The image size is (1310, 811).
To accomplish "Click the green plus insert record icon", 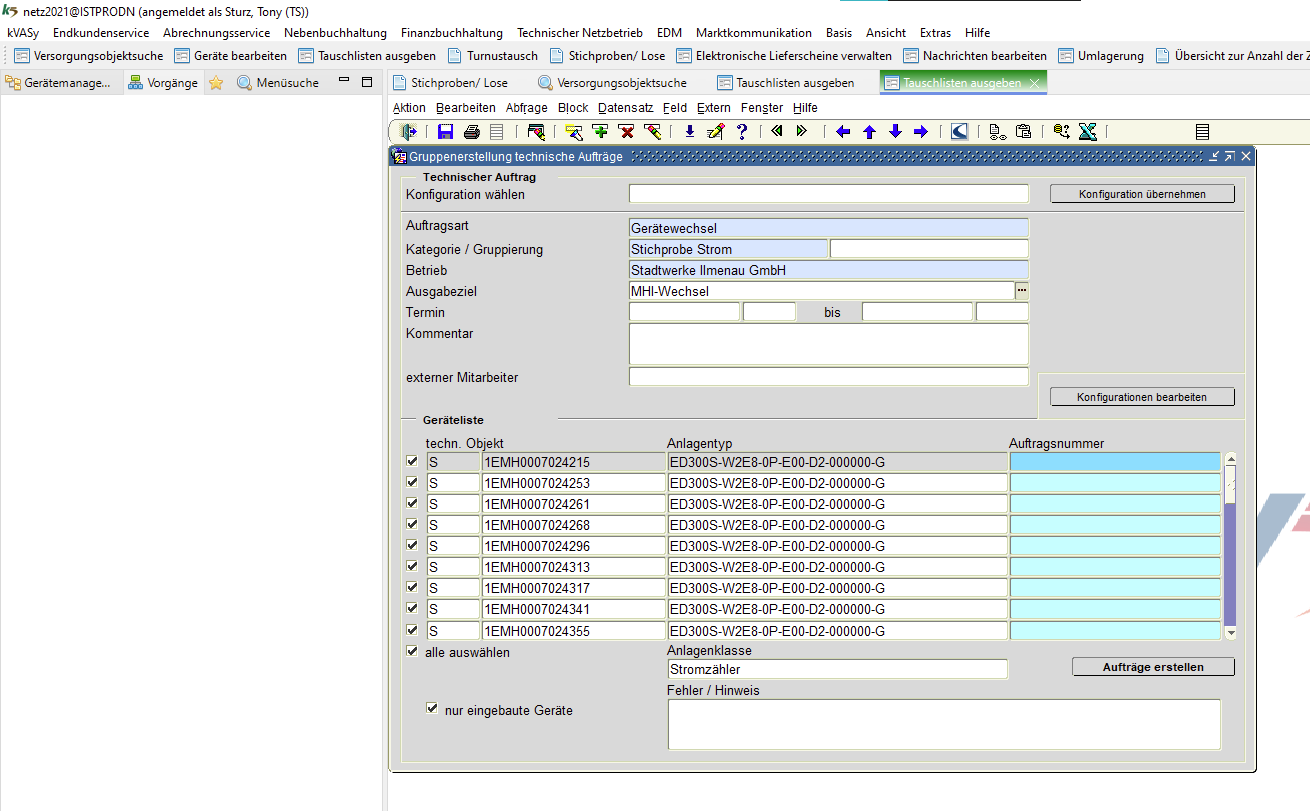I will (x=600, y=131).
